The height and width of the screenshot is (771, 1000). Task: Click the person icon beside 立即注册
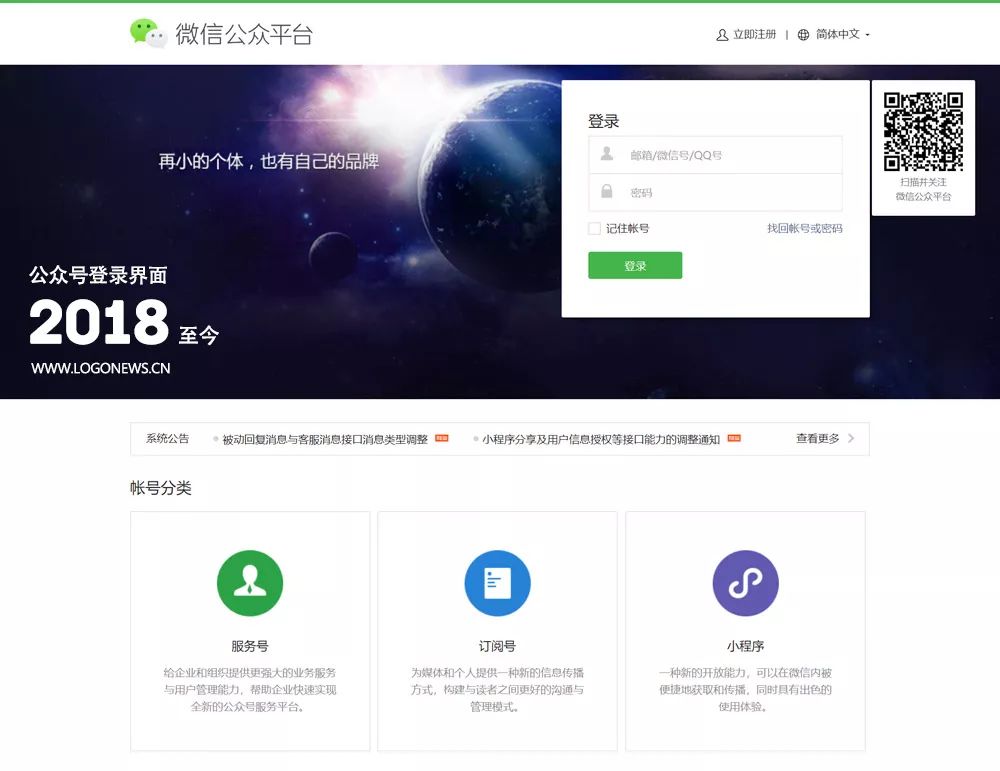pos(722,34)
